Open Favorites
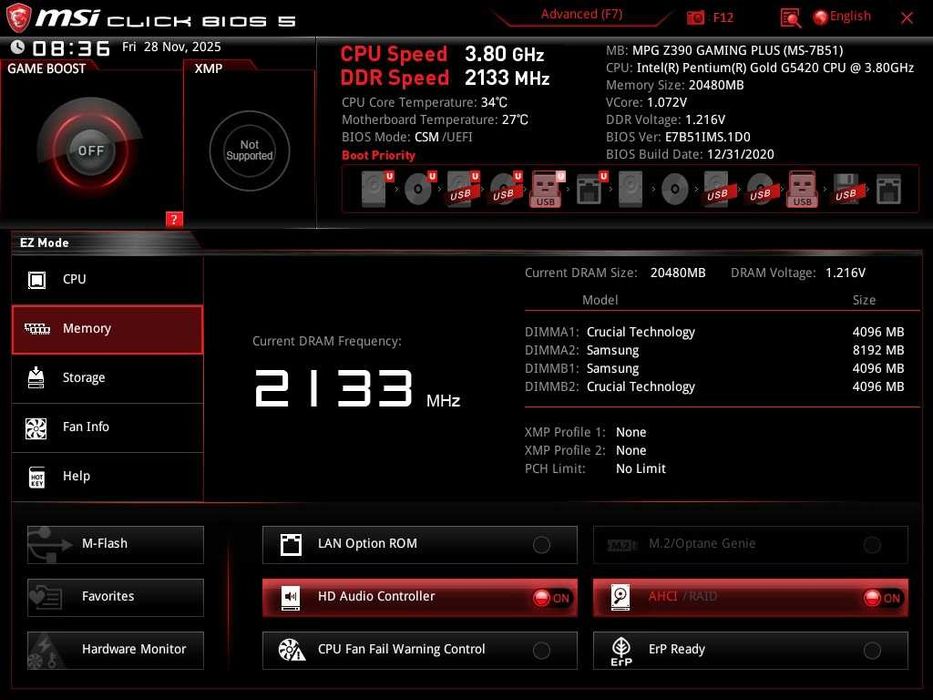 (x=115, y=597)
